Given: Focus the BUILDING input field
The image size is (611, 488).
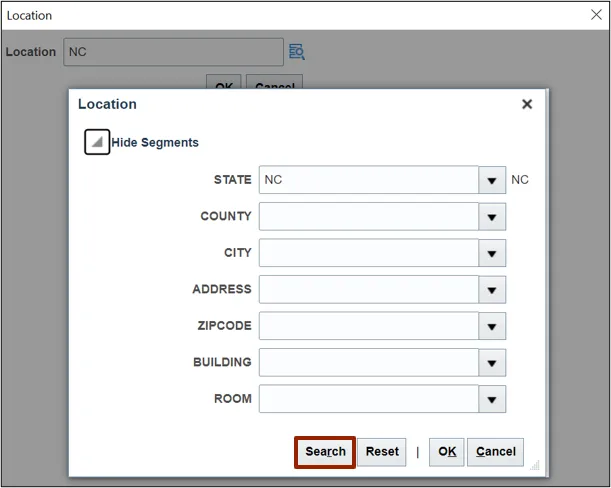Looking at the screenshot, I should tap(369, 363).
